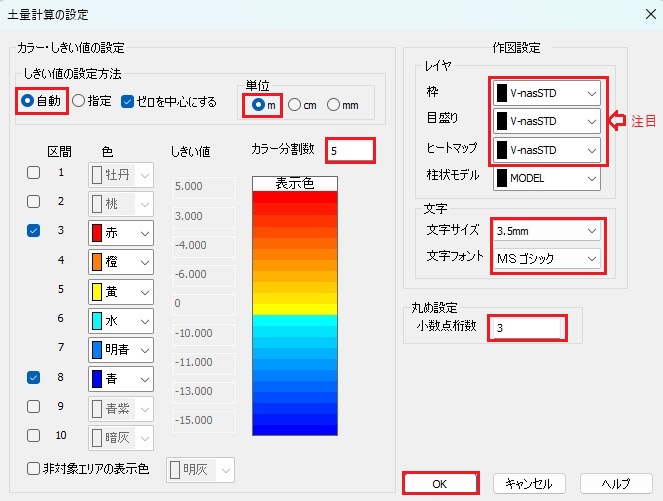Select the mm unit radio button
The image size is (663, 501).
[x=335, y=104]
